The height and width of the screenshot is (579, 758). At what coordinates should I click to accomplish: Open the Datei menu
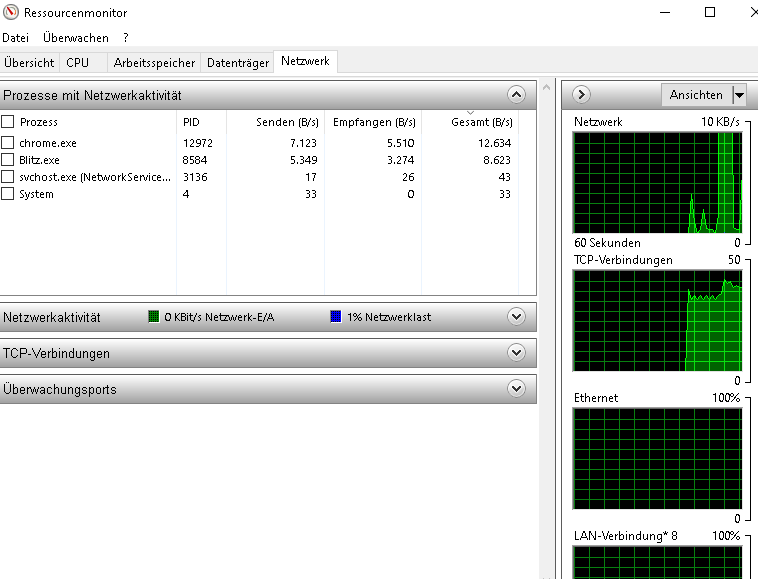(x=15, y=38)
